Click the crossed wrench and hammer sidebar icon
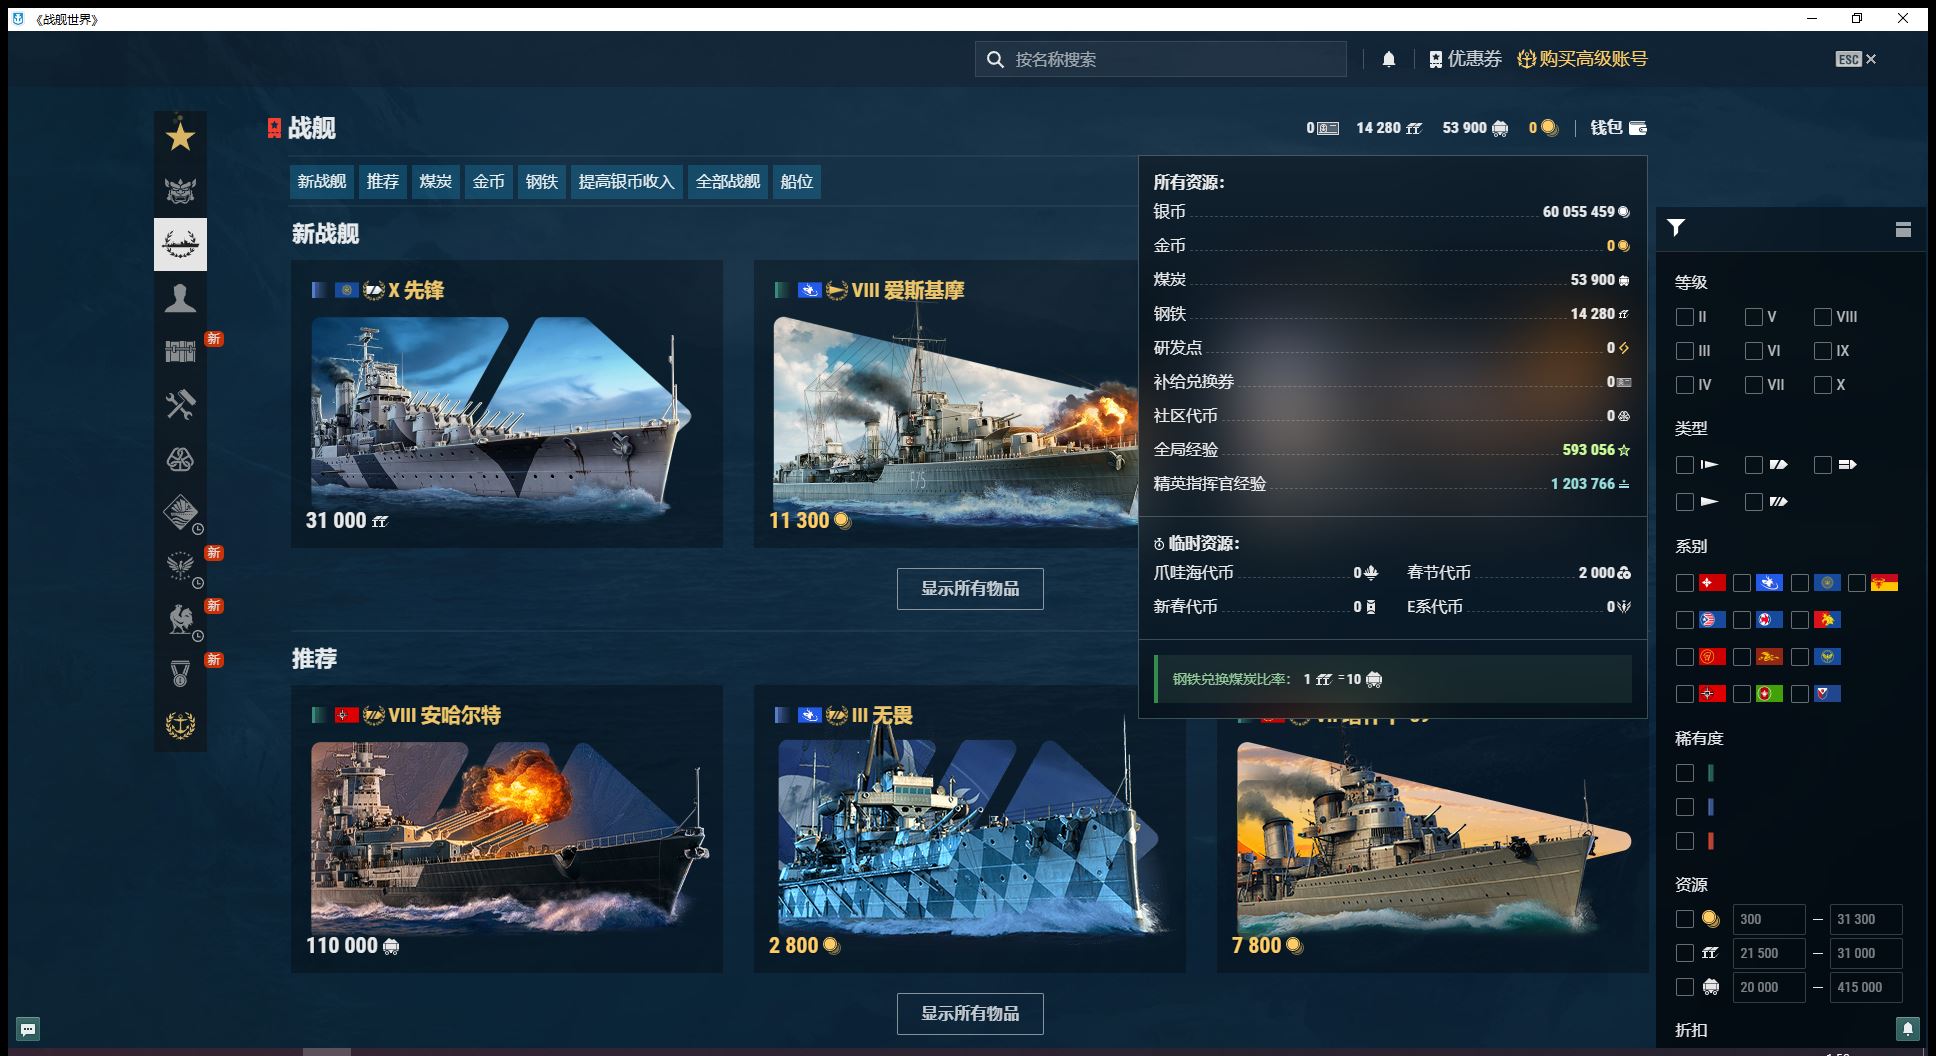The width and height of the screenshot is (1936, 1056). click(x=180, y=405)
